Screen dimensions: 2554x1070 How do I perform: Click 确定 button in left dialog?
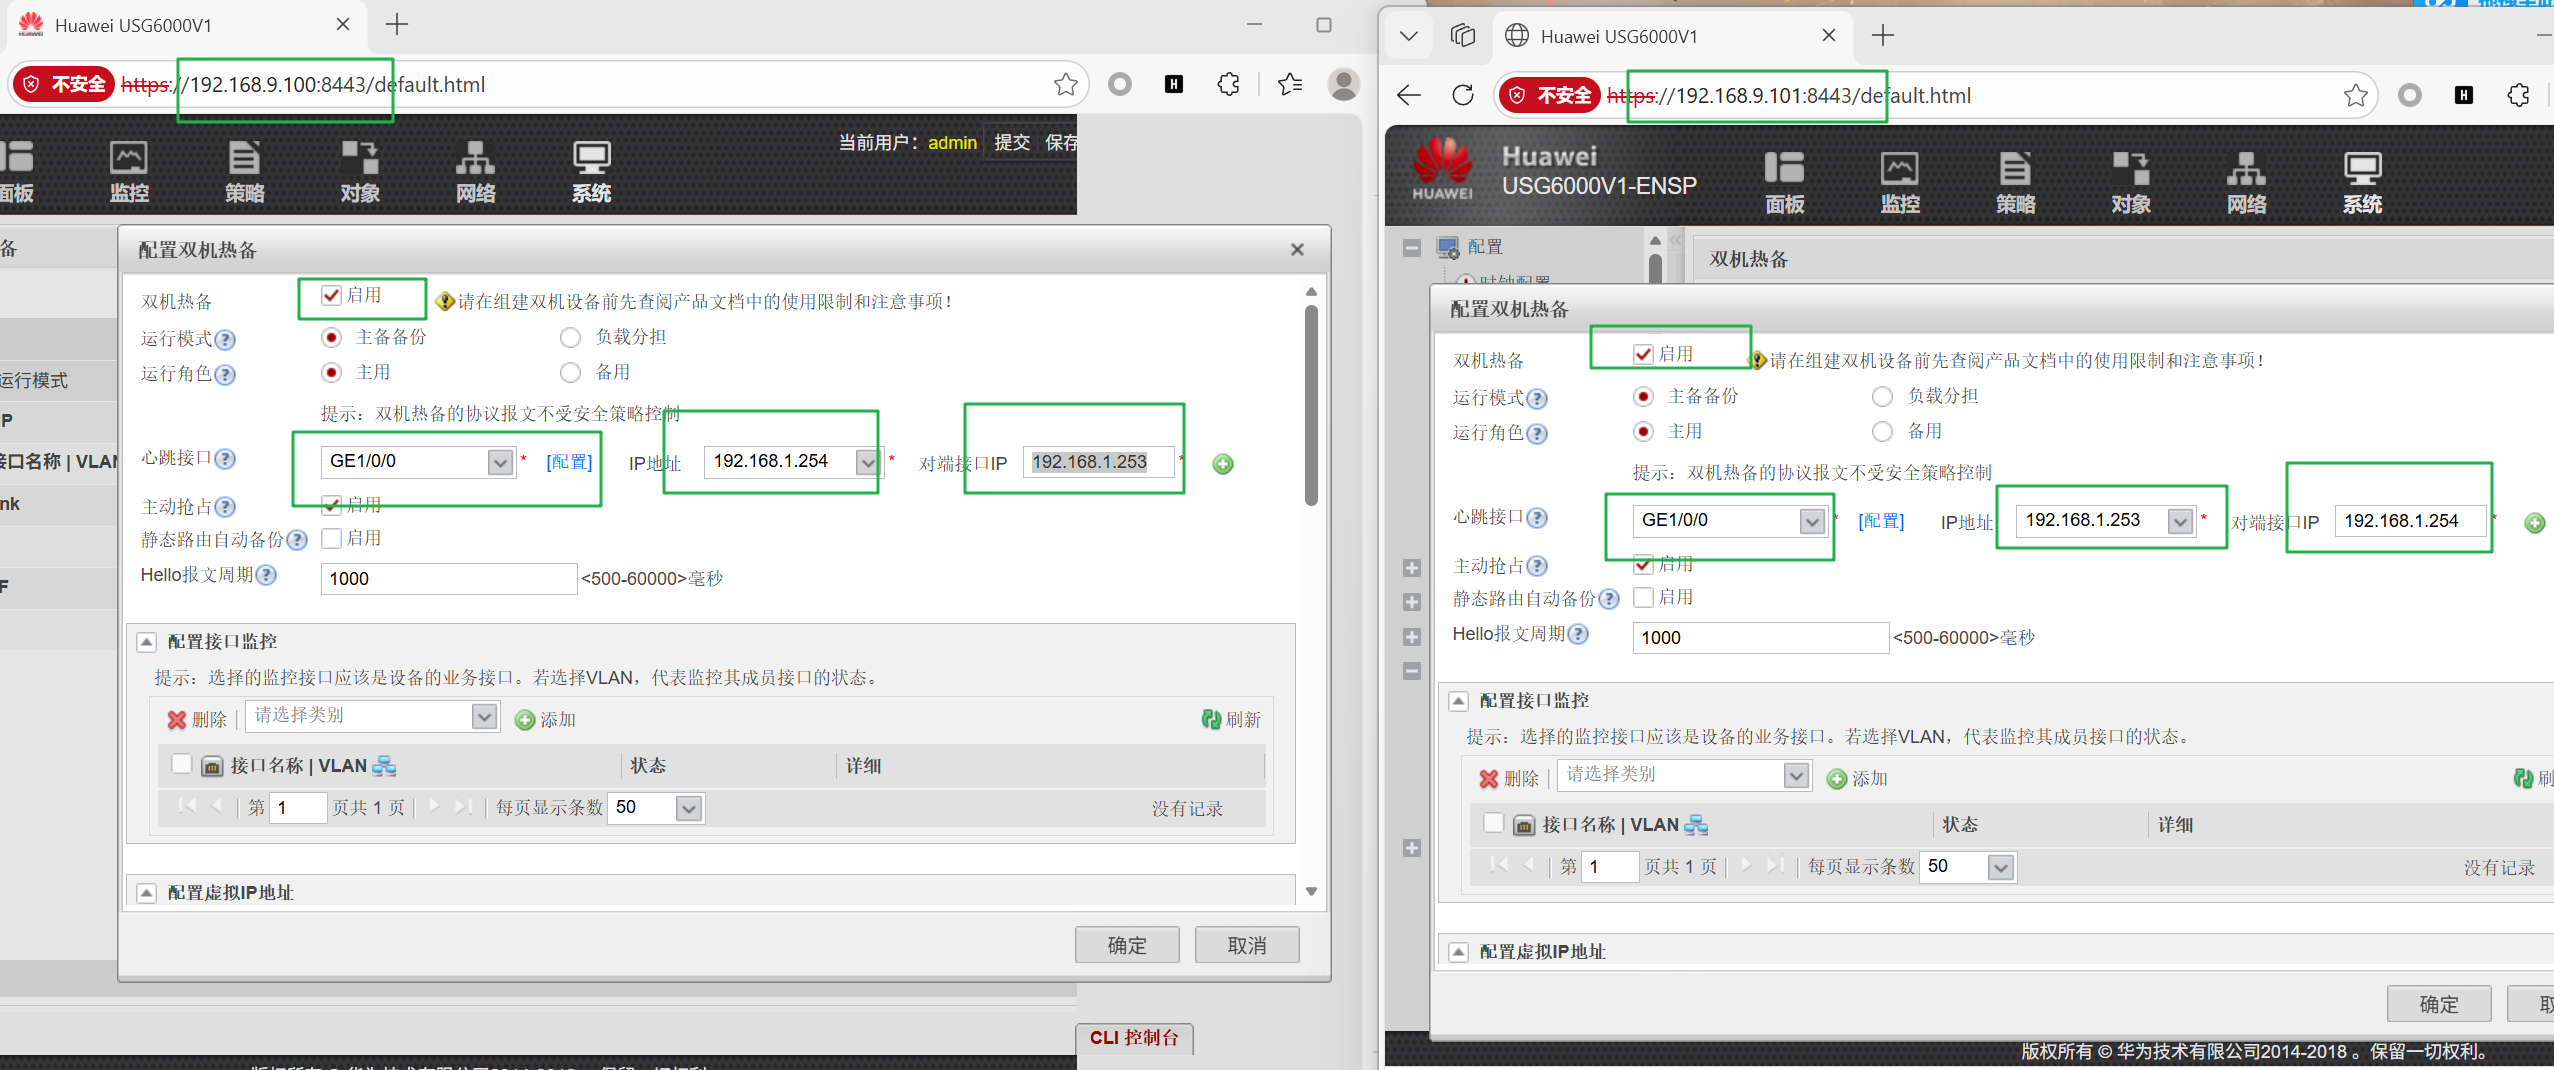[x=1127, y=945]
